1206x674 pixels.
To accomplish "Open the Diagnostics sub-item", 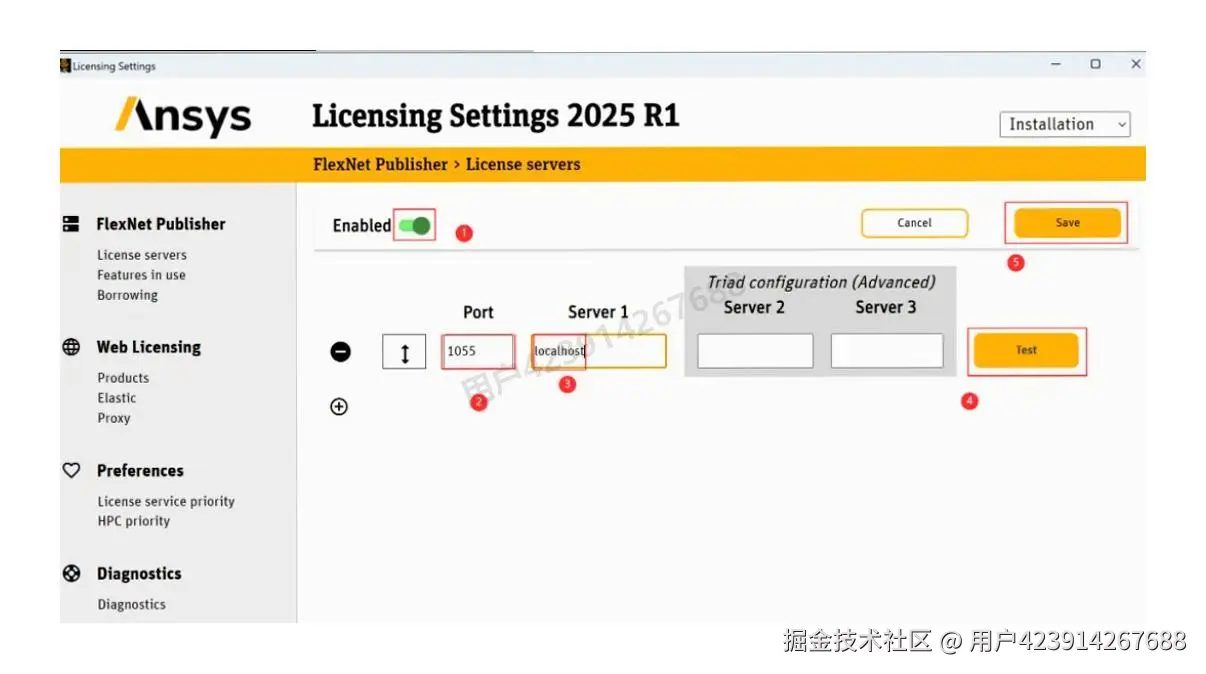I will (131, 604).
